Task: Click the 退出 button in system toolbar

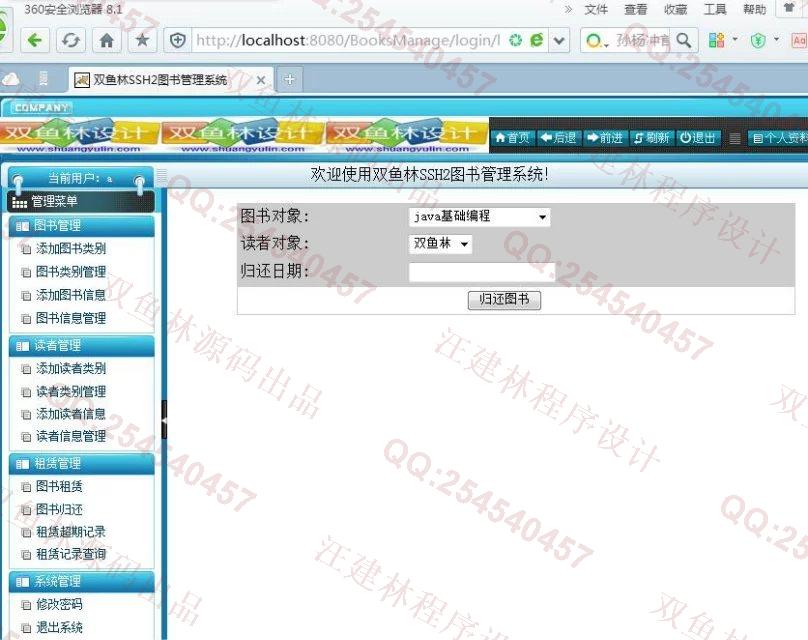Action: (698, 138)
